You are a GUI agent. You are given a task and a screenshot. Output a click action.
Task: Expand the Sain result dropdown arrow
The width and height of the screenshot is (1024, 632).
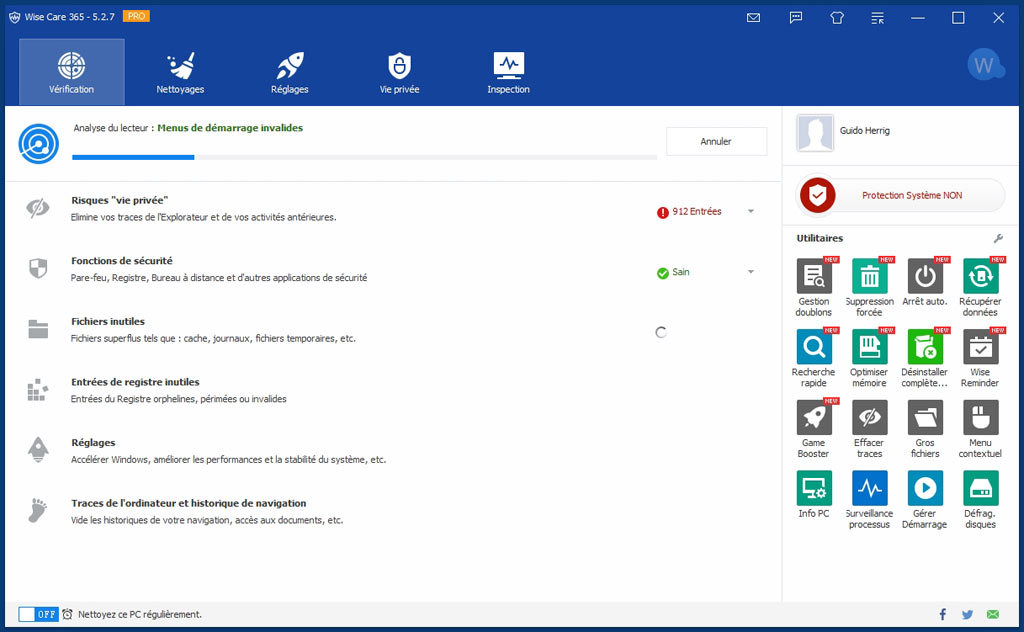(x=751, y=272)
